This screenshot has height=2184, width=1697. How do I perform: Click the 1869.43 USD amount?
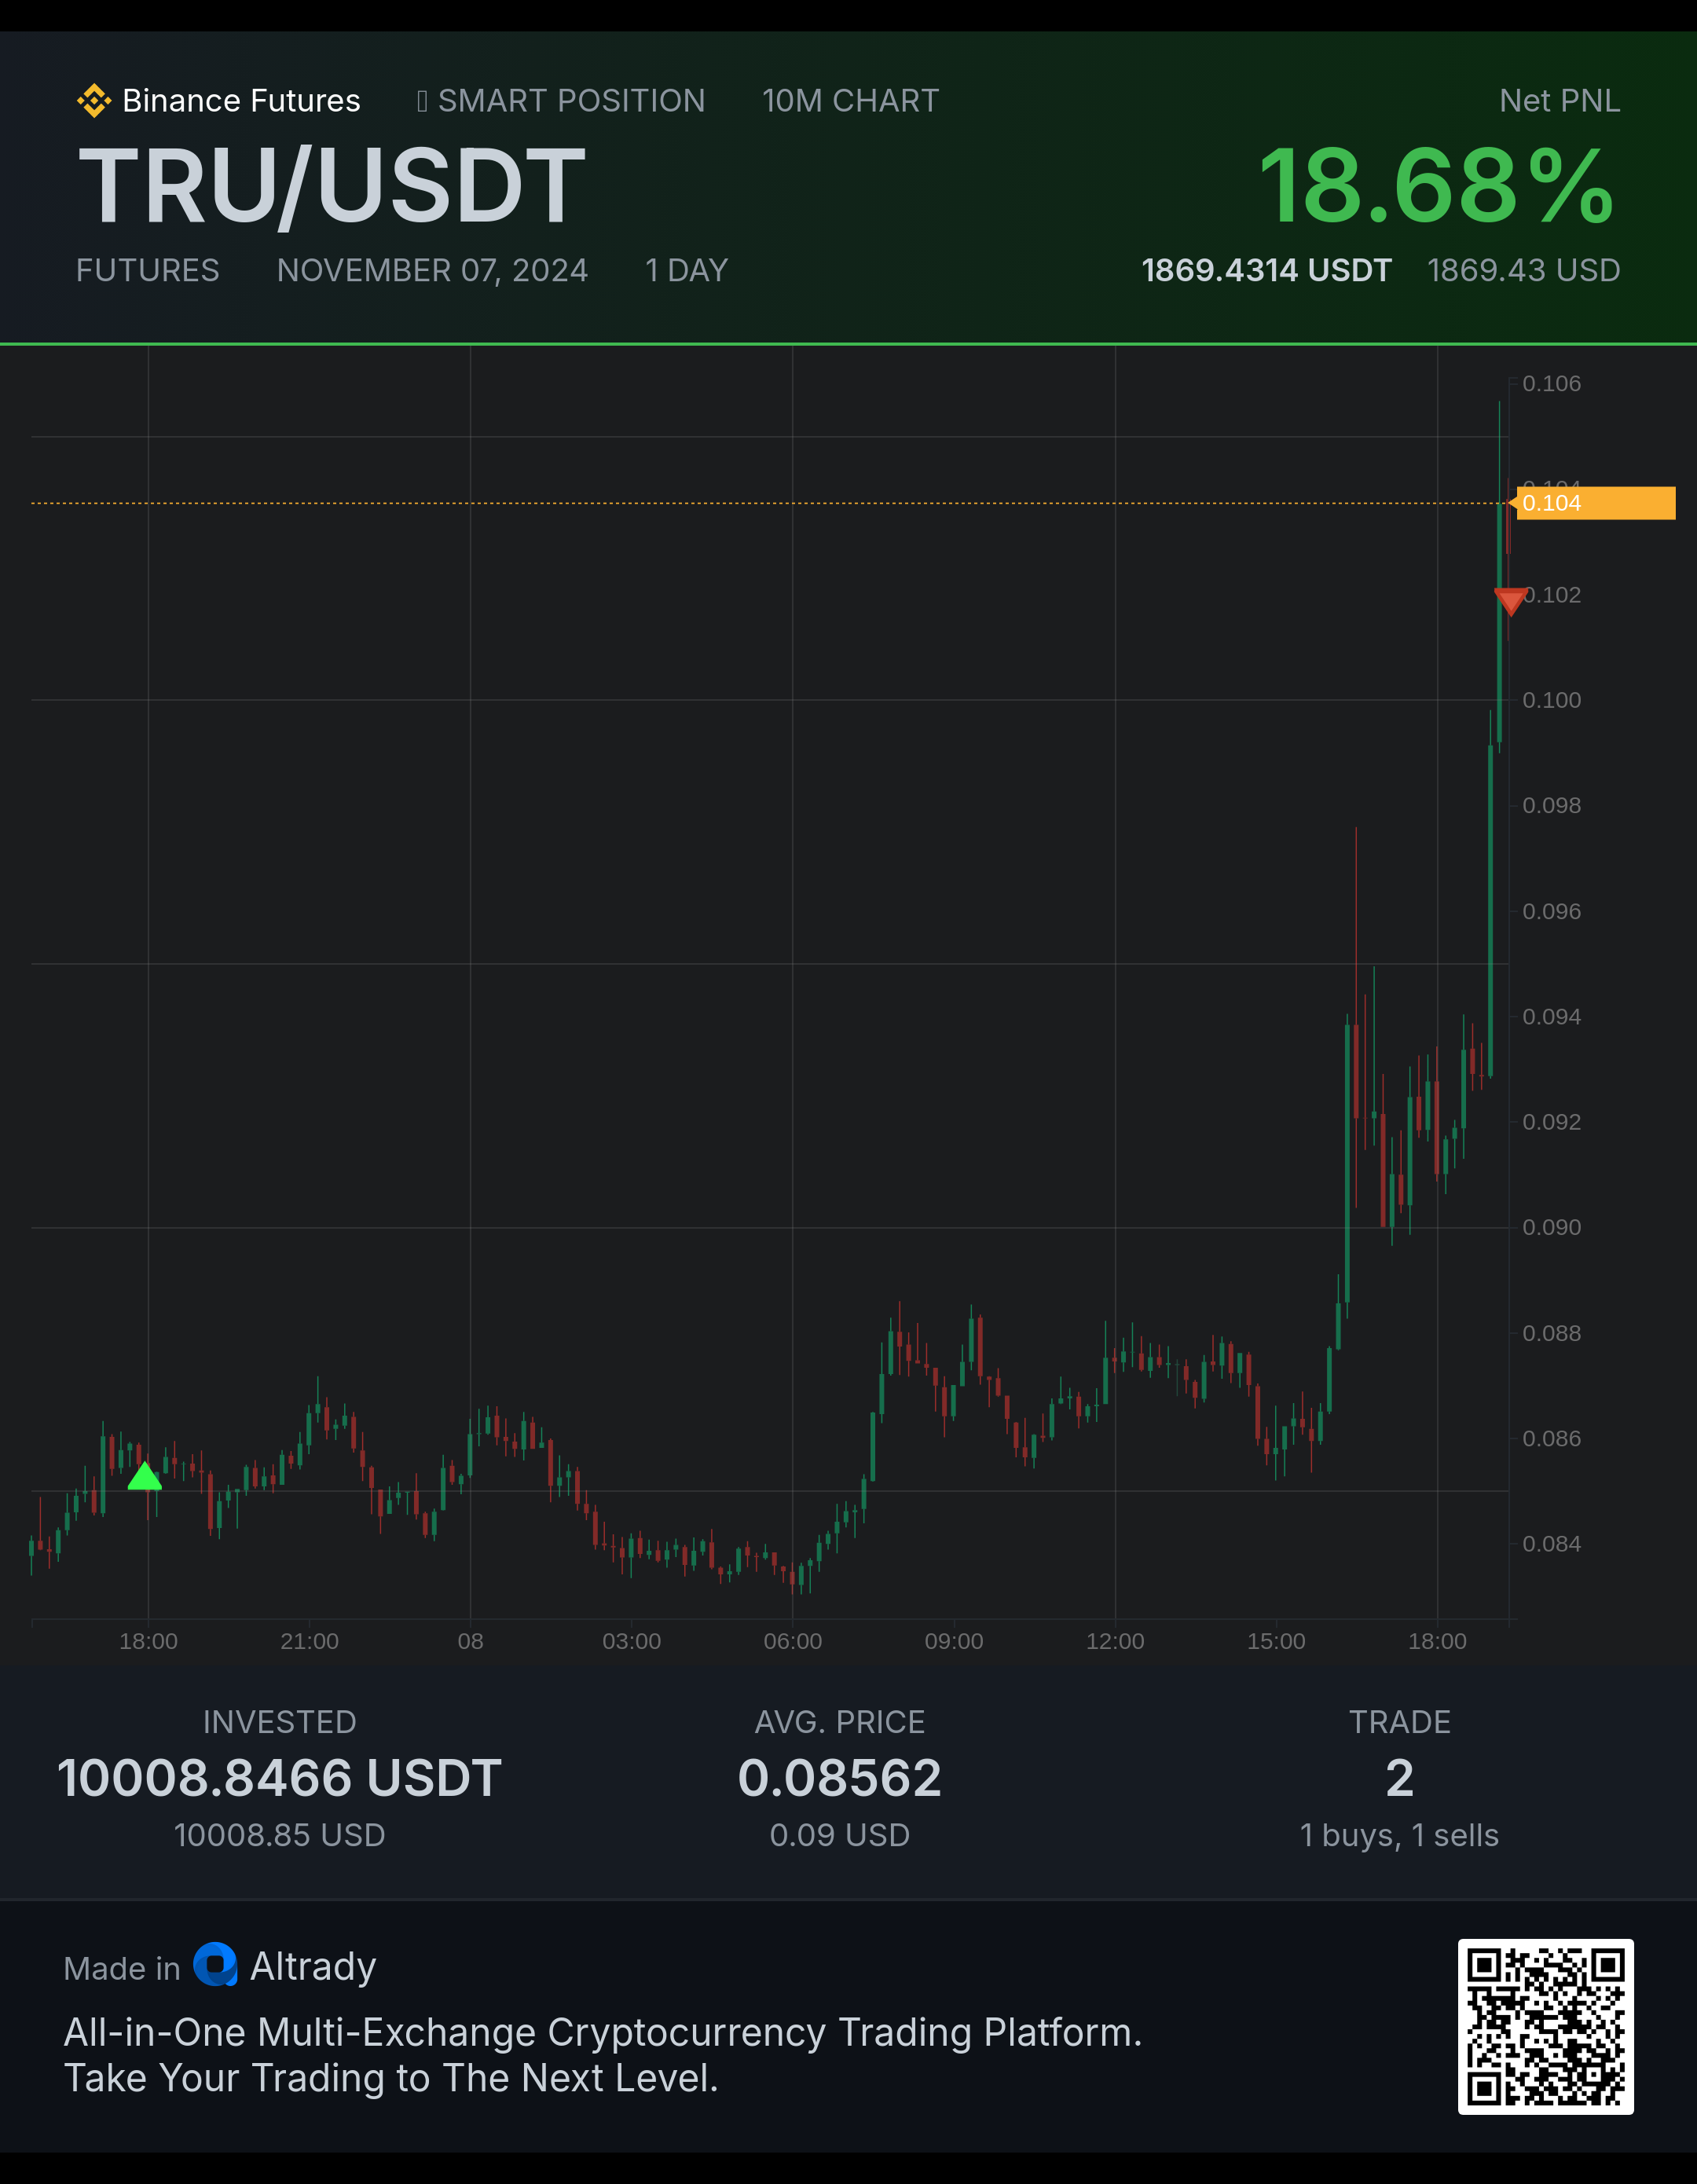click(1523, 270)
